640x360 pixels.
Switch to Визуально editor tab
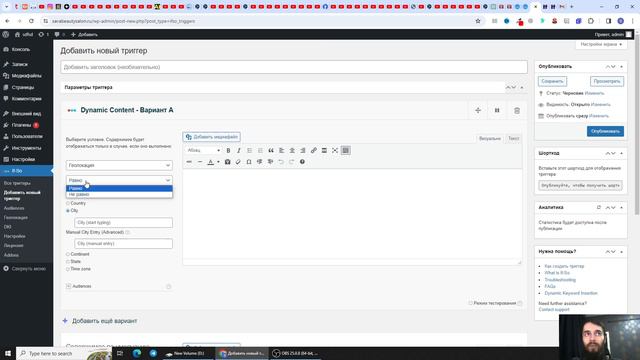(489, 139)
